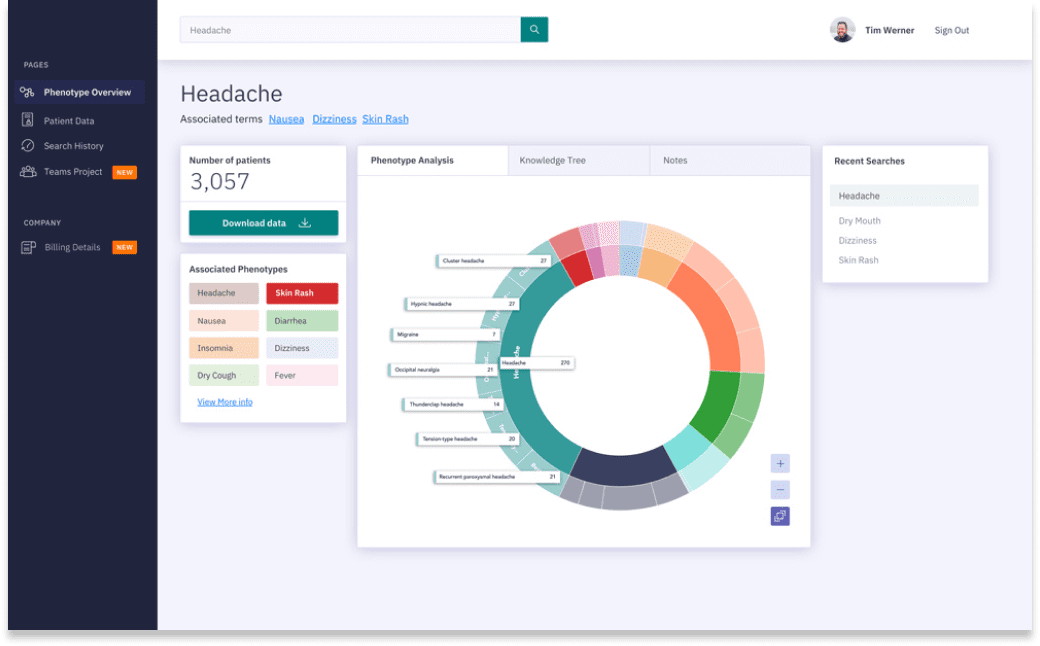
Task: Follow the Nausea associated term link
Action: pyautogui.click(x=286, y=119)
